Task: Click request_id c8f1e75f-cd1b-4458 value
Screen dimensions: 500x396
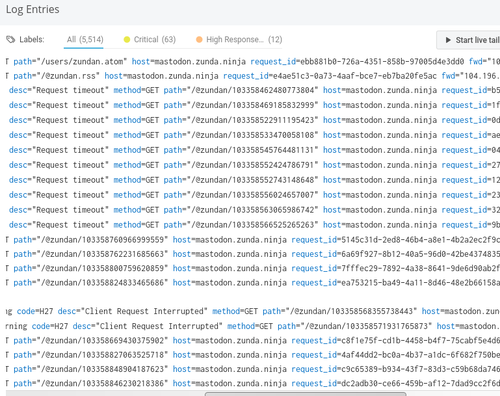Action: point(421,341)
